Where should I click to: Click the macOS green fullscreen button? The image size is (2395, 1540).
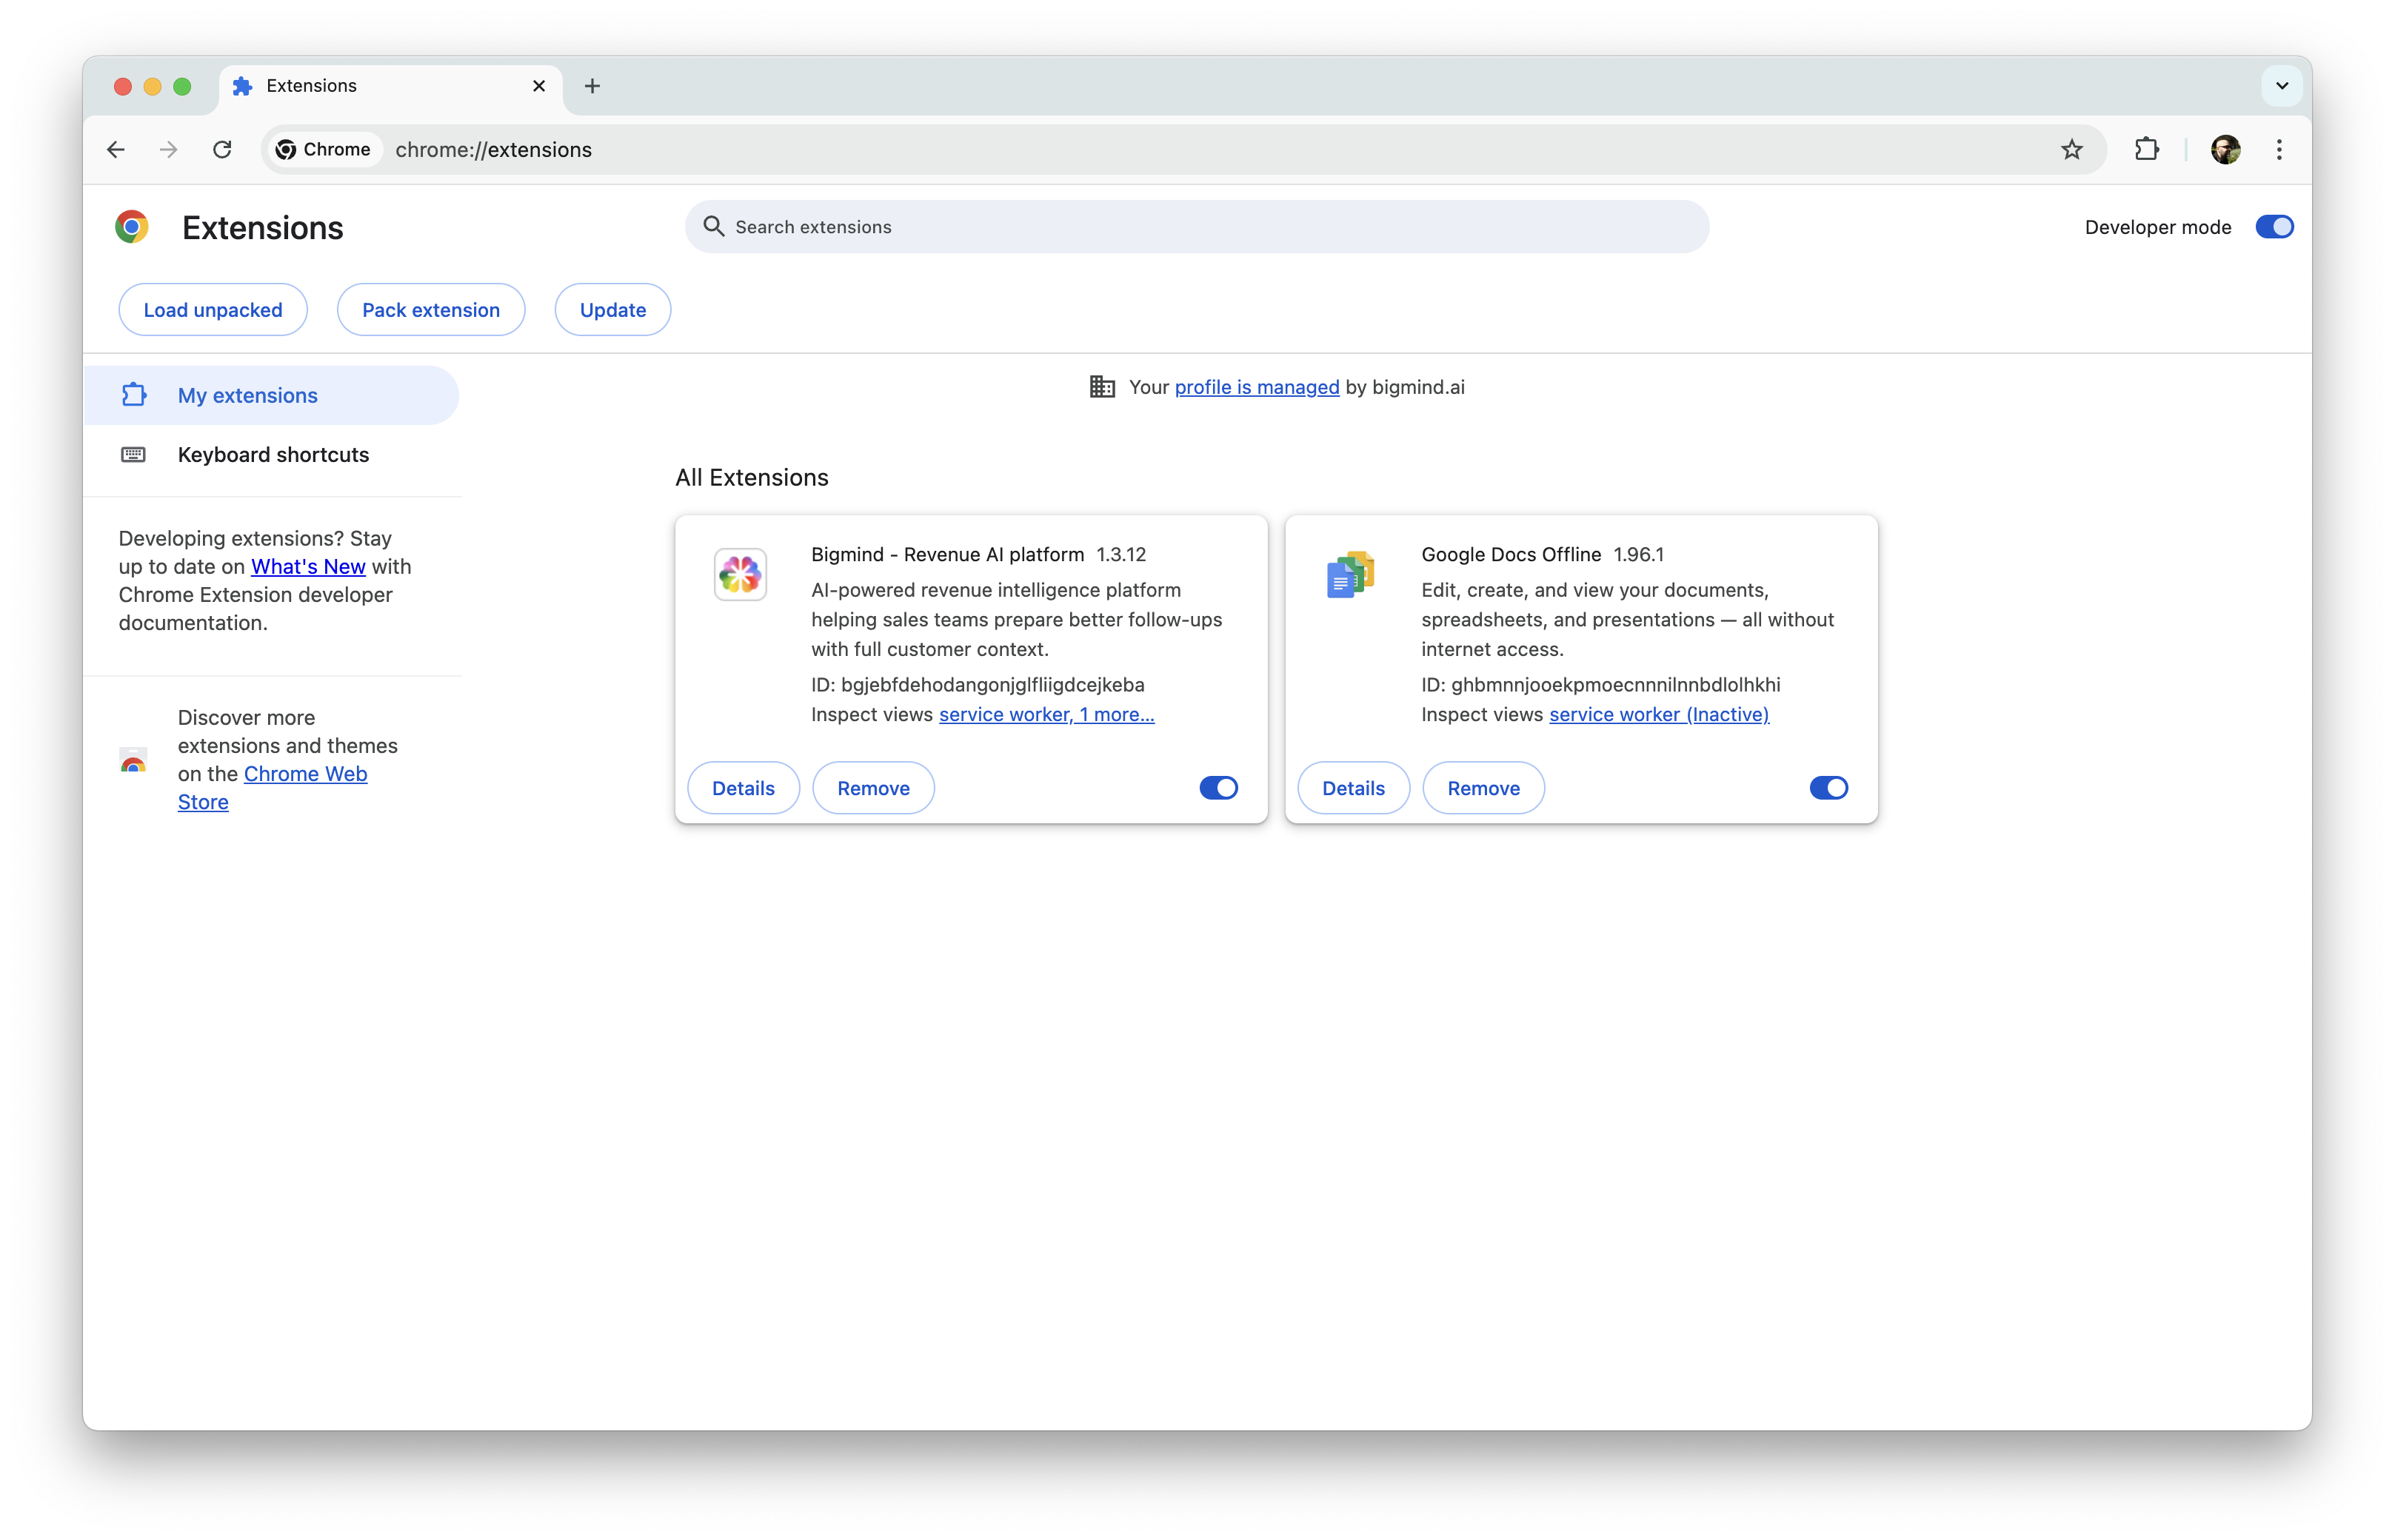point(182,86)
